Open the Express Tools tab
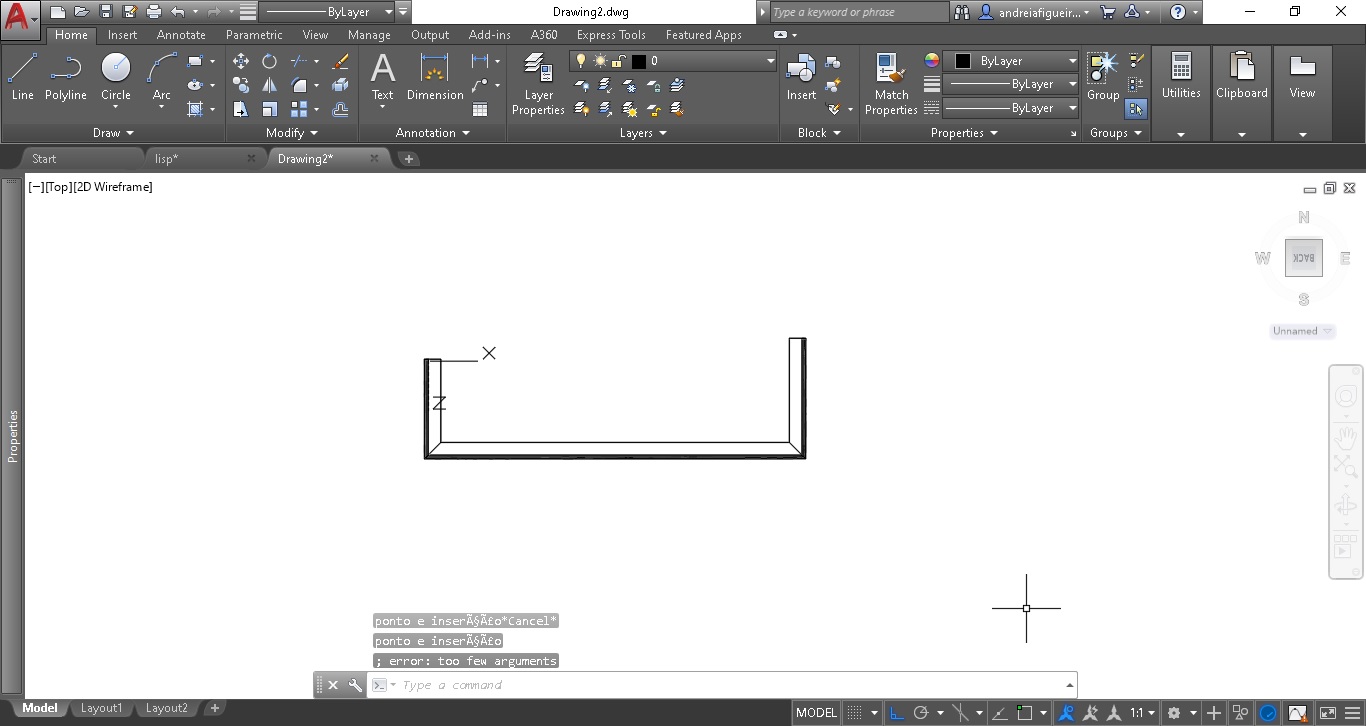Image resolution: width=1366 pixels, height=726 pixels. (610, 35)
